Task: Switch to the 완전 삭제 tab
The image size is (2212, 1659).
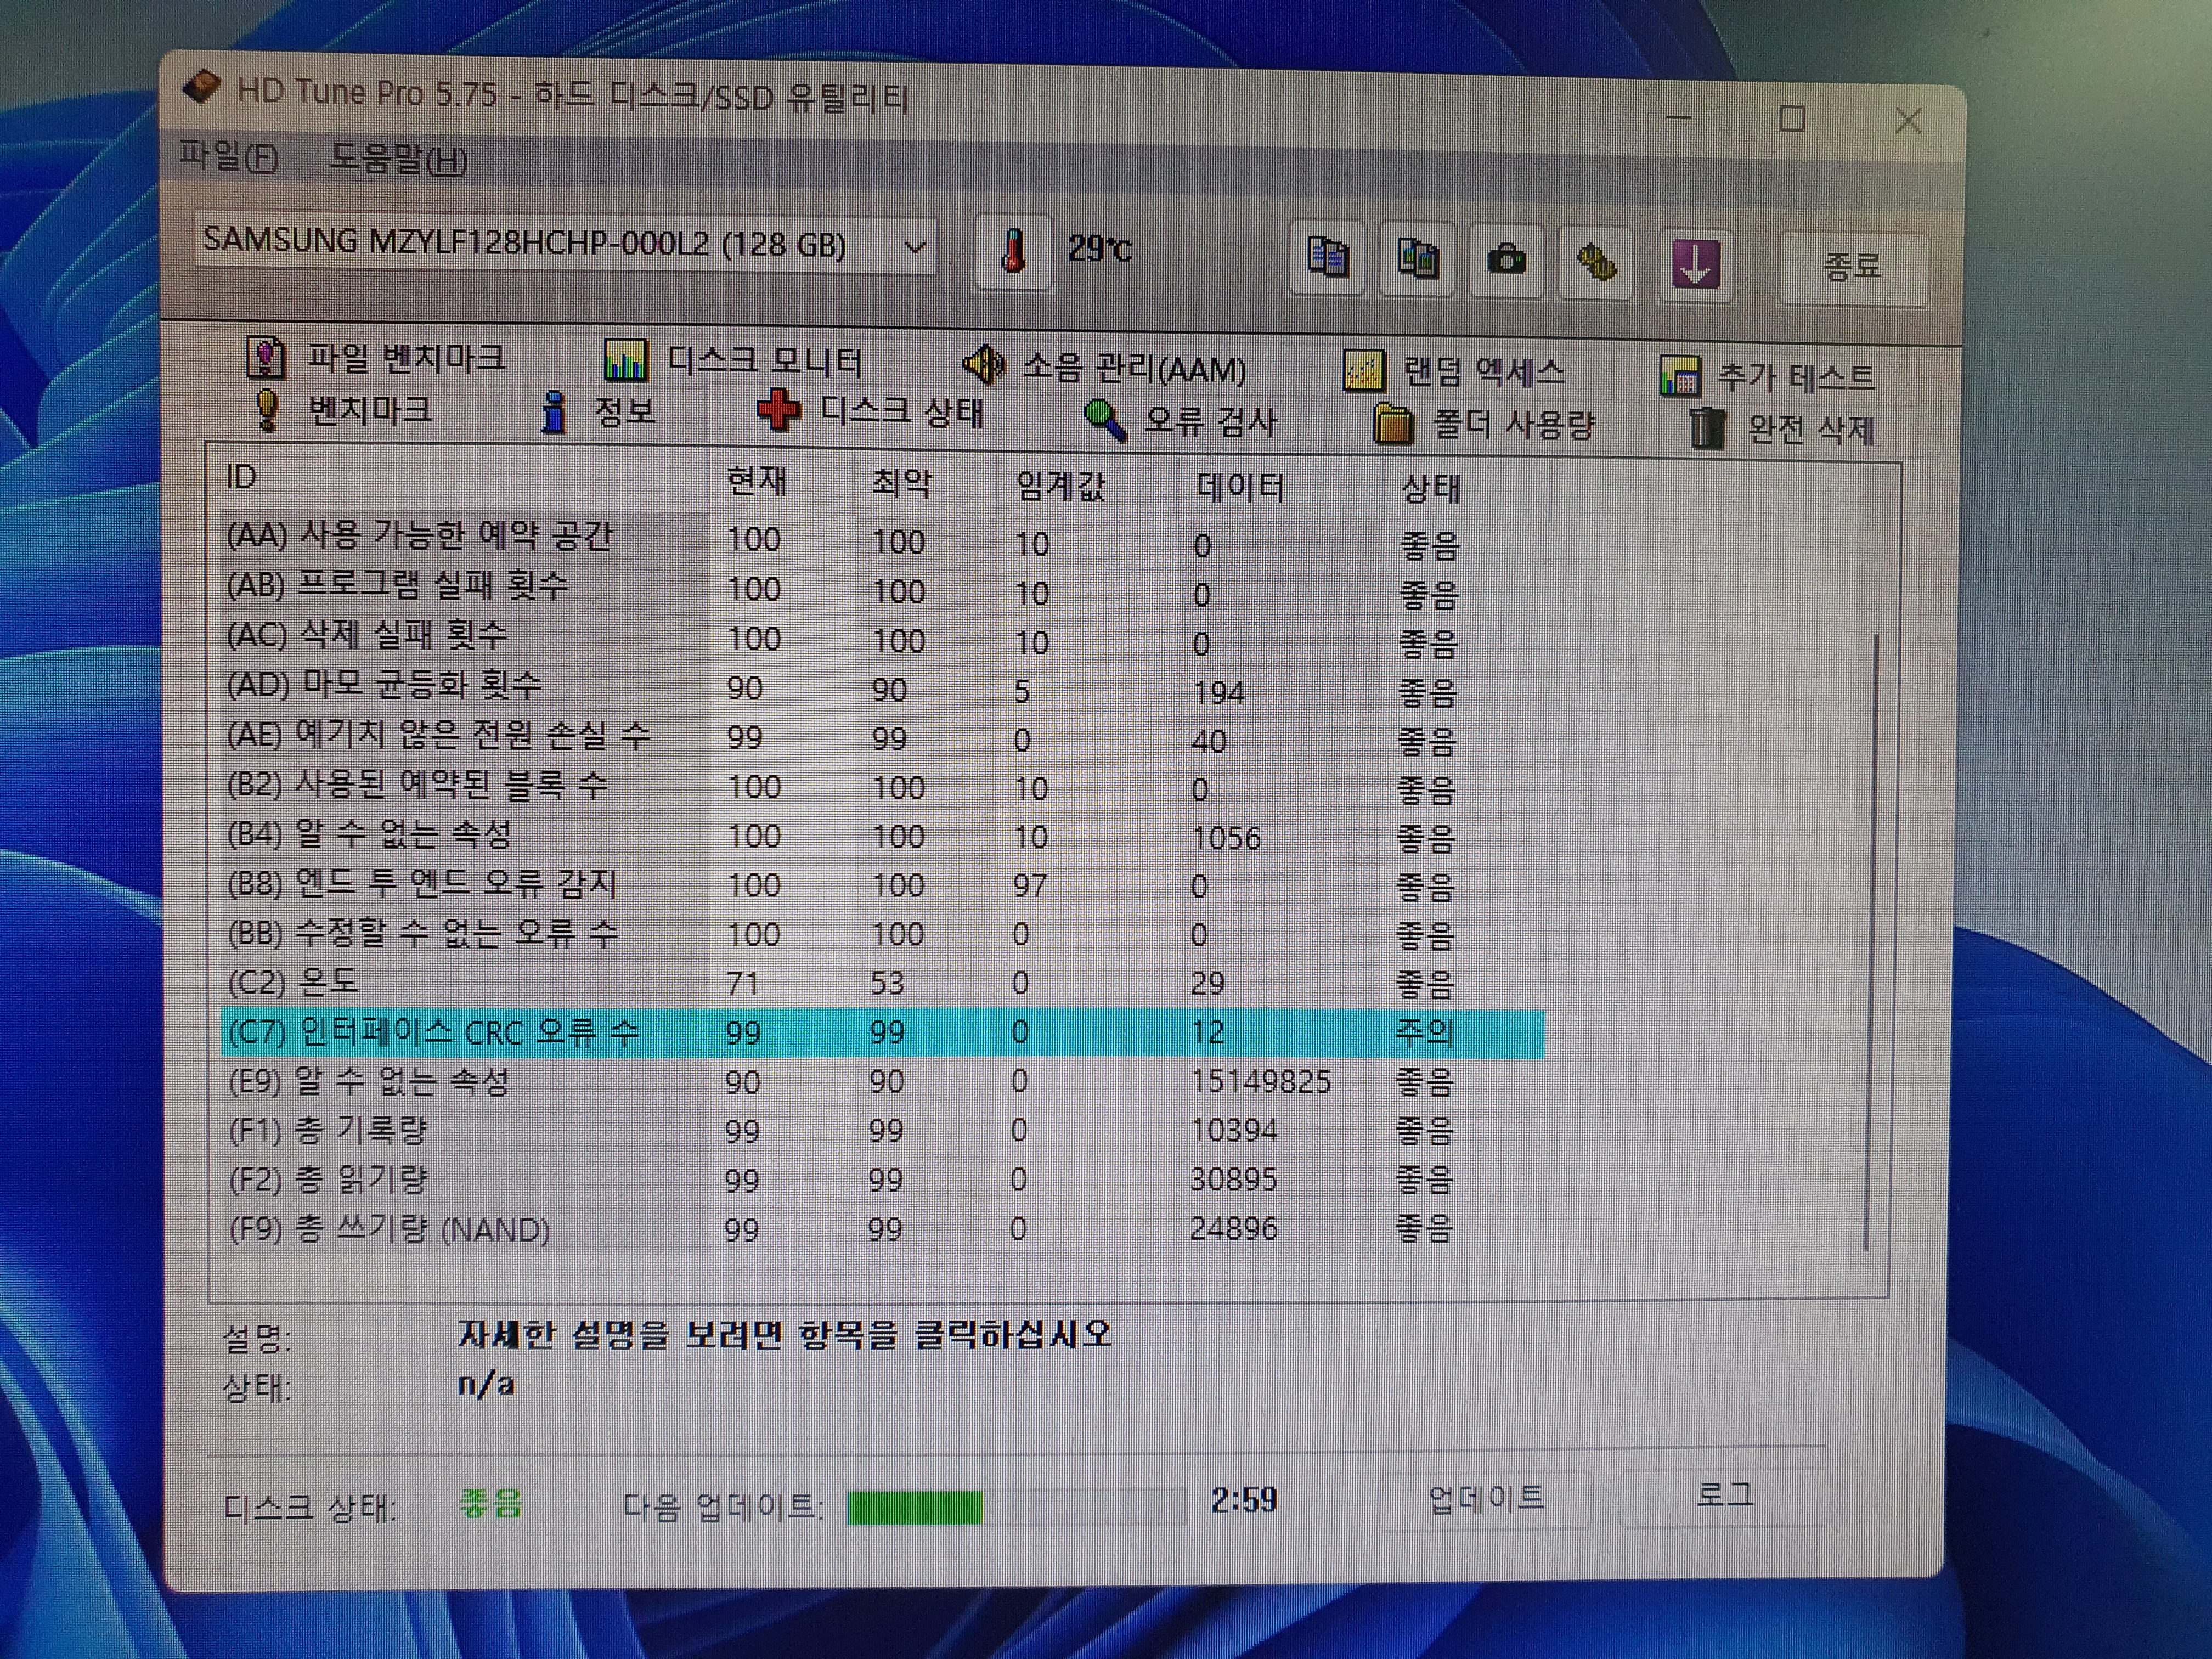Action: (x=1782, y=429)
